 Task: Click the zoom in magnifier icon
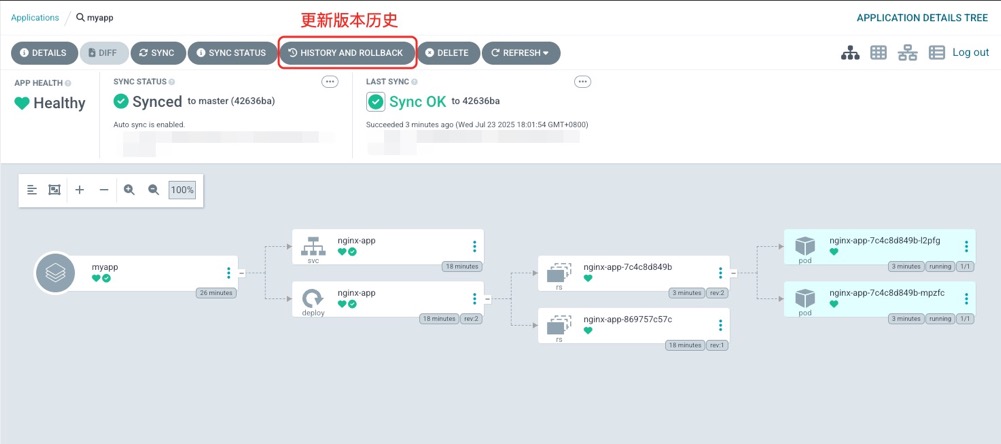click(x=129, y=190)
